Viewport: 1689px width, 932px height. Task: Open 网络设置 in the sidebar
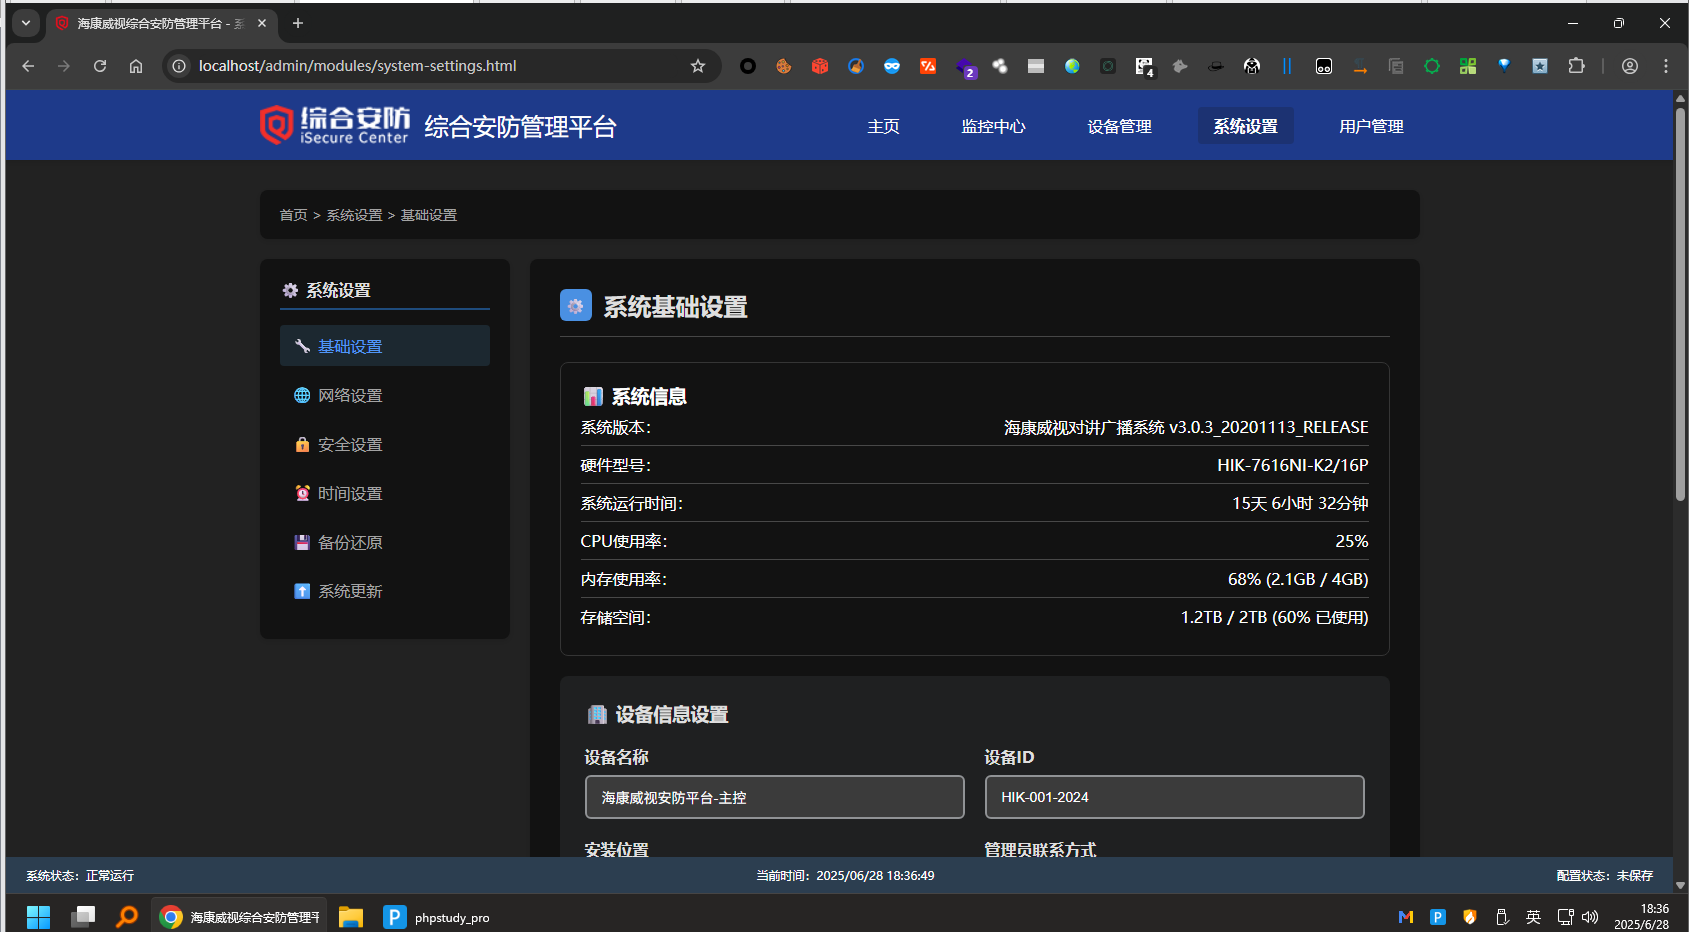(x=349, y=396)
